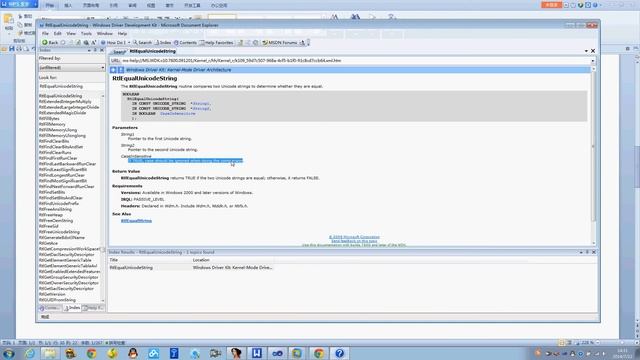This screenshot has width=640, height=360.
Task: Open the File menu
Action: tap(45, 33)
